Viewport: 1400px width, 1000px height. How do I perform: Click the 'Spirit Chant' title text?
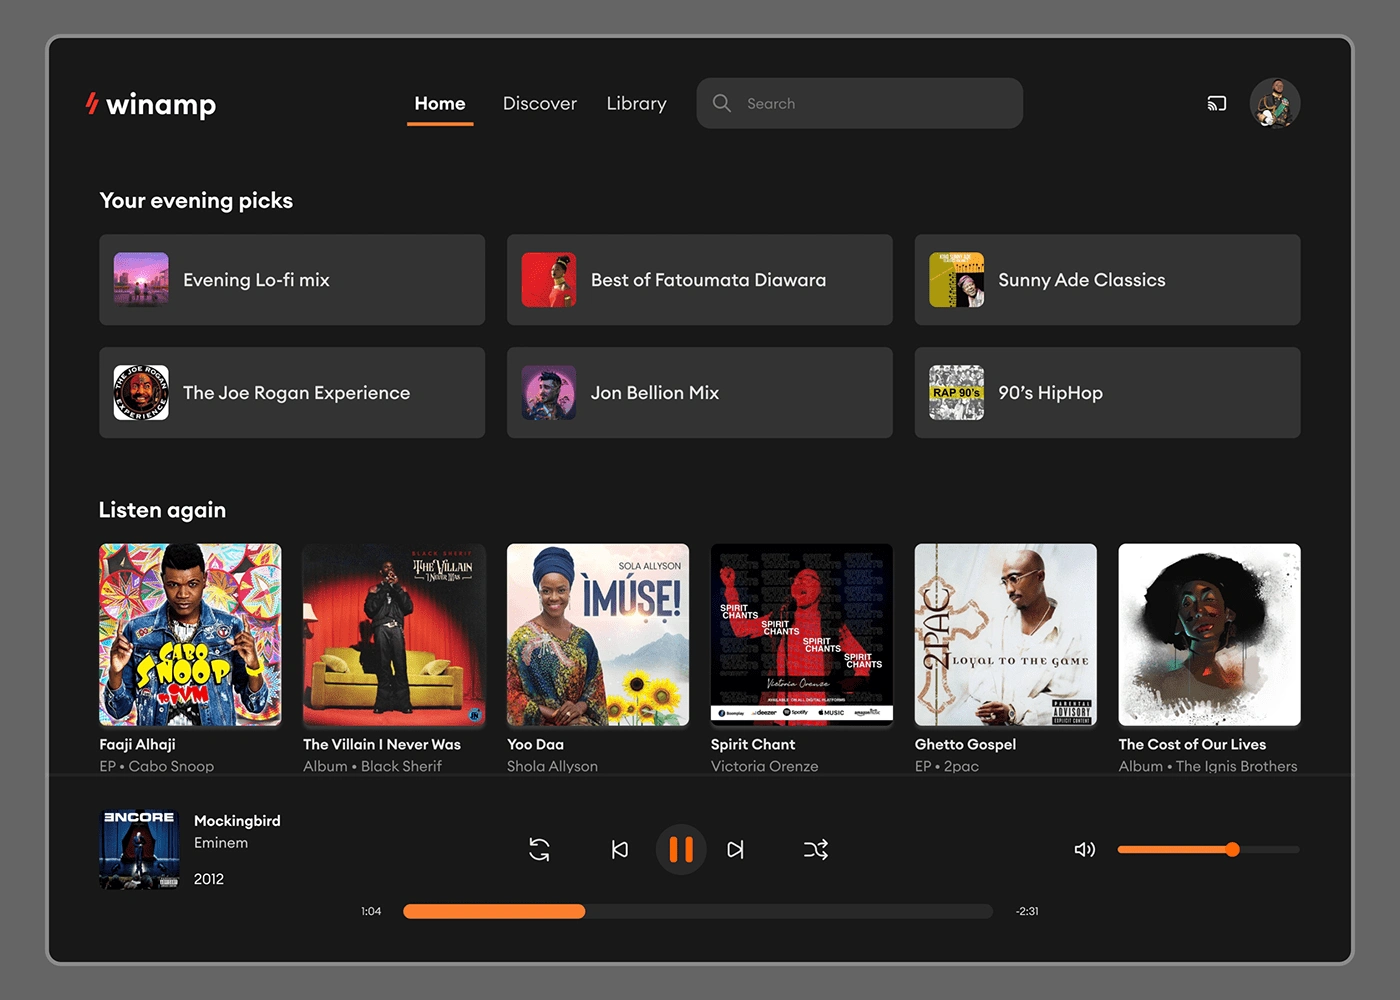pos(753,745)
